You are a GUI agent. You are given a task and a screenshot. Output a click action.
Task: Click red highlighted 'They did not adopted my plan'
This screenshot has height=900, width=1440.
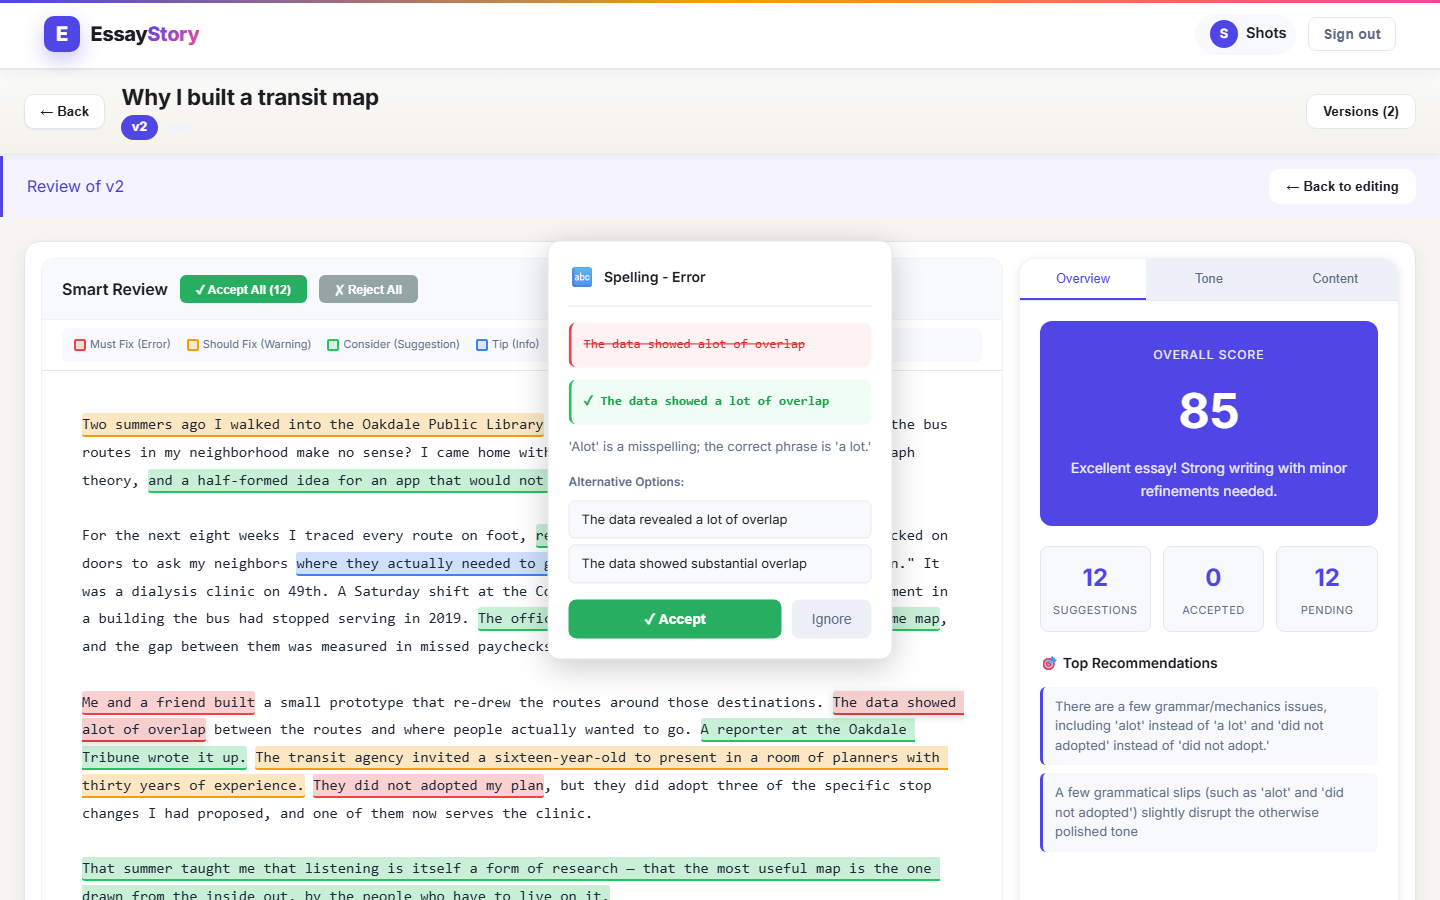pos(428,785)
